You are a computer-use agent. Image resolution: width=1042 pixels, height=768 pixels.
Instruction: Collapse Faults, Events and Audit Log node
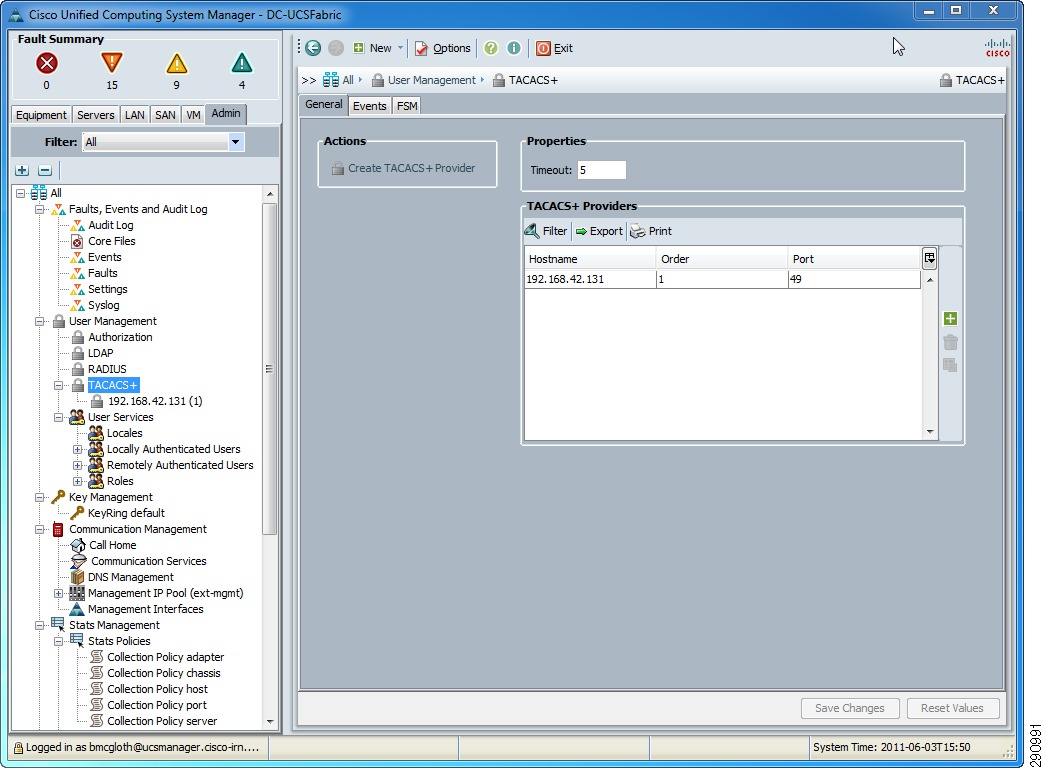(x=40, y=209)
